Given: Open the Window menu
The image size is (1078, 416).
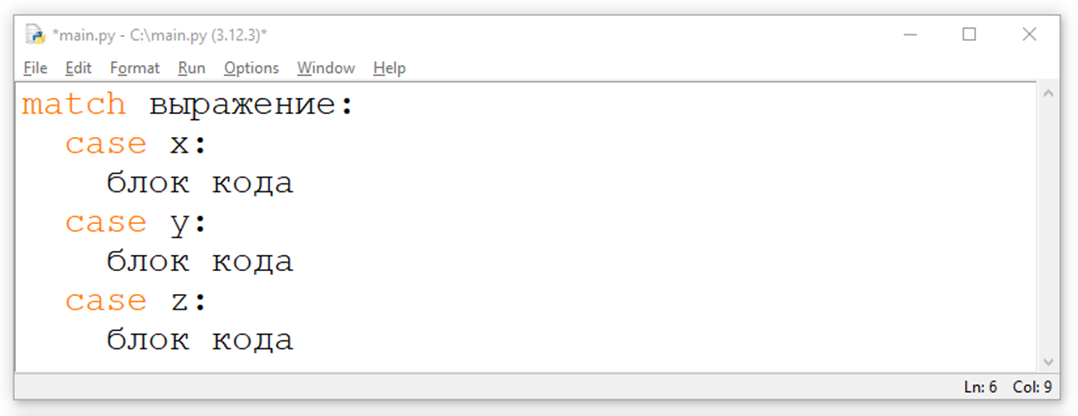Looking at the screenshot, I should pos(325,68).
